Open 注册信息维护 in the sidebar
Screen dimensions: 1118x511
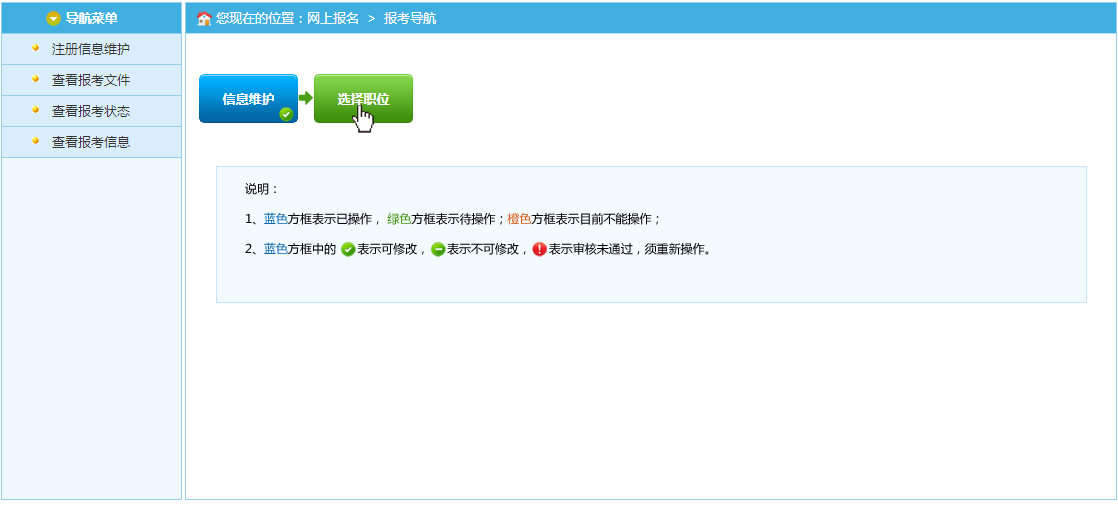91,49
